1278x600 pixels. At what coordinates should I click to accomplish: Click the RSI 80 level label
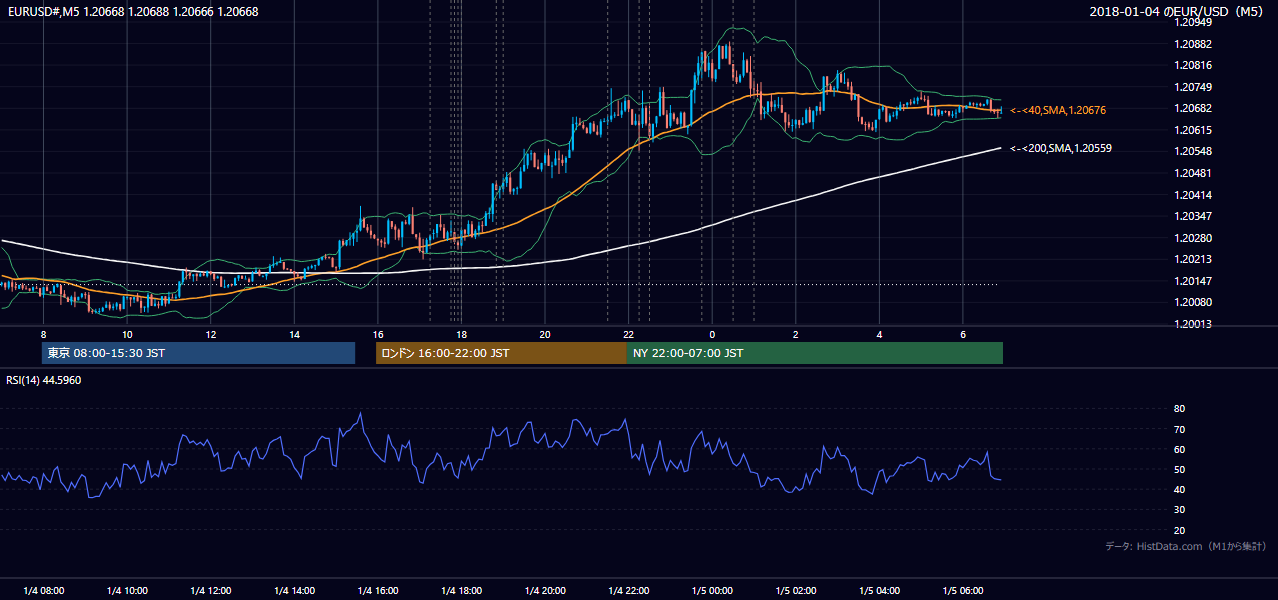click(x=1179, y=409)
